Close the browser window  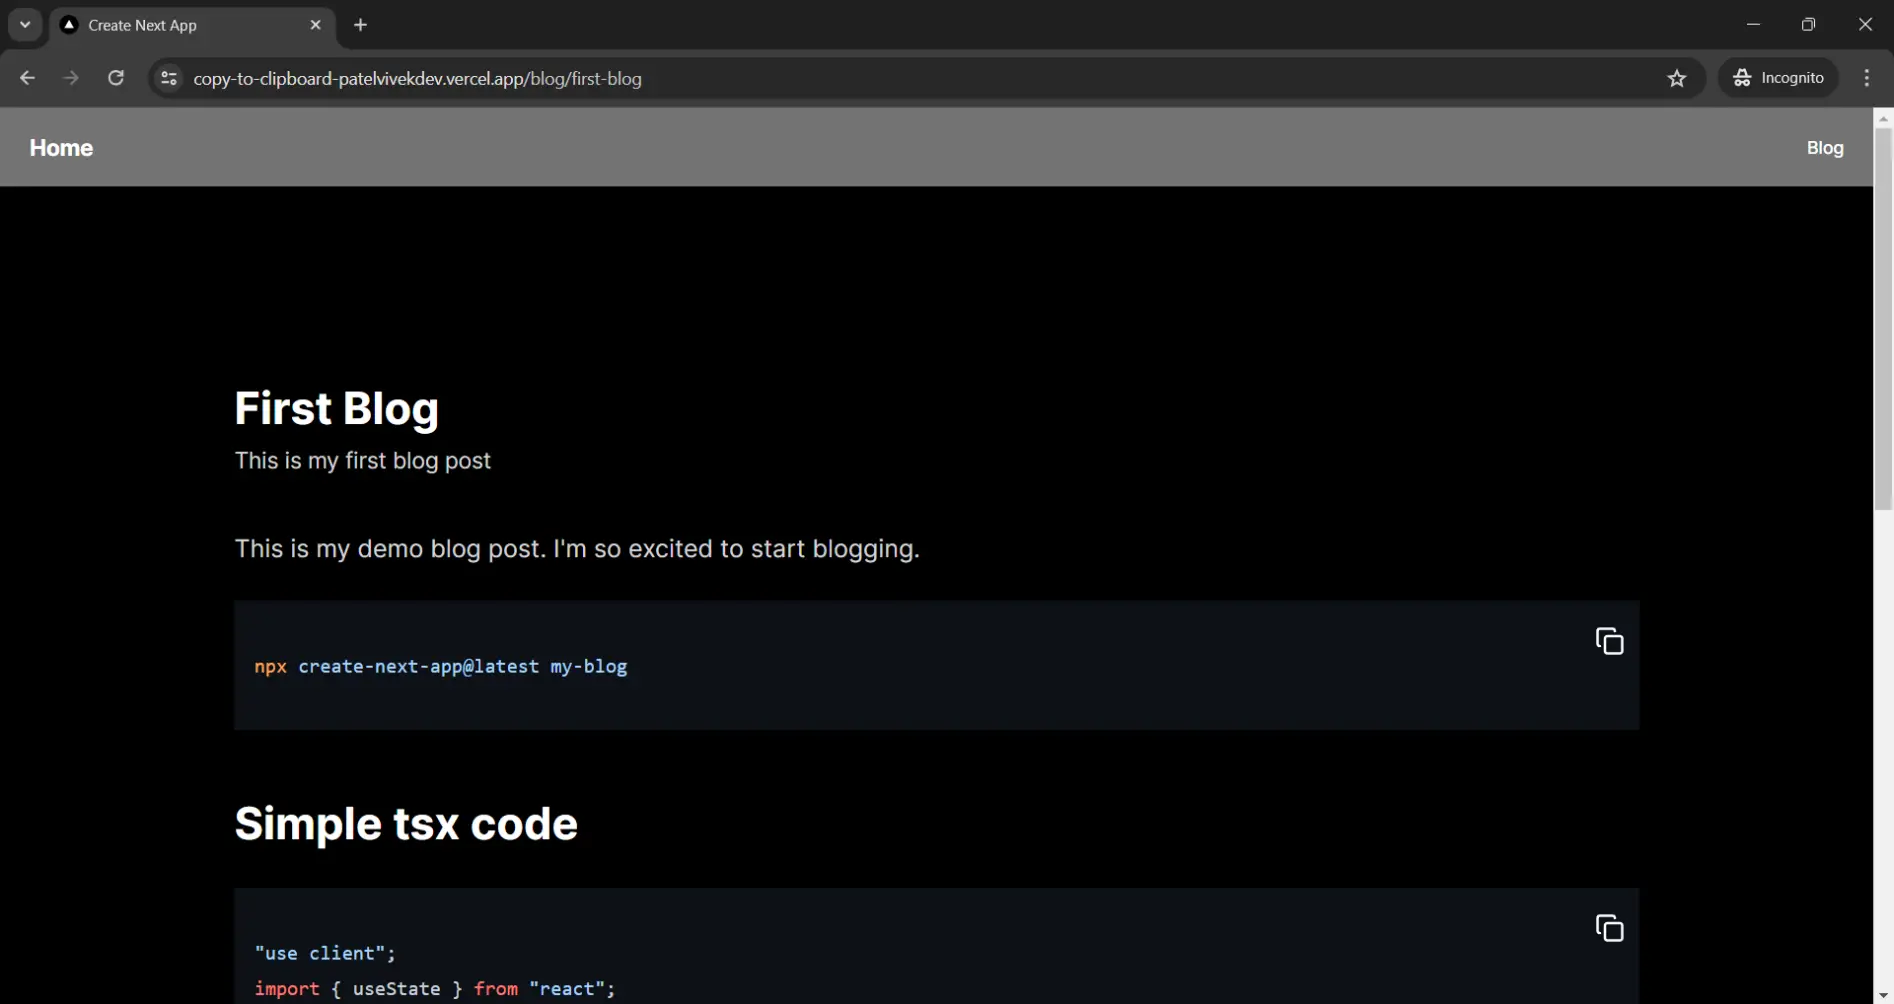coord(1865,25)
